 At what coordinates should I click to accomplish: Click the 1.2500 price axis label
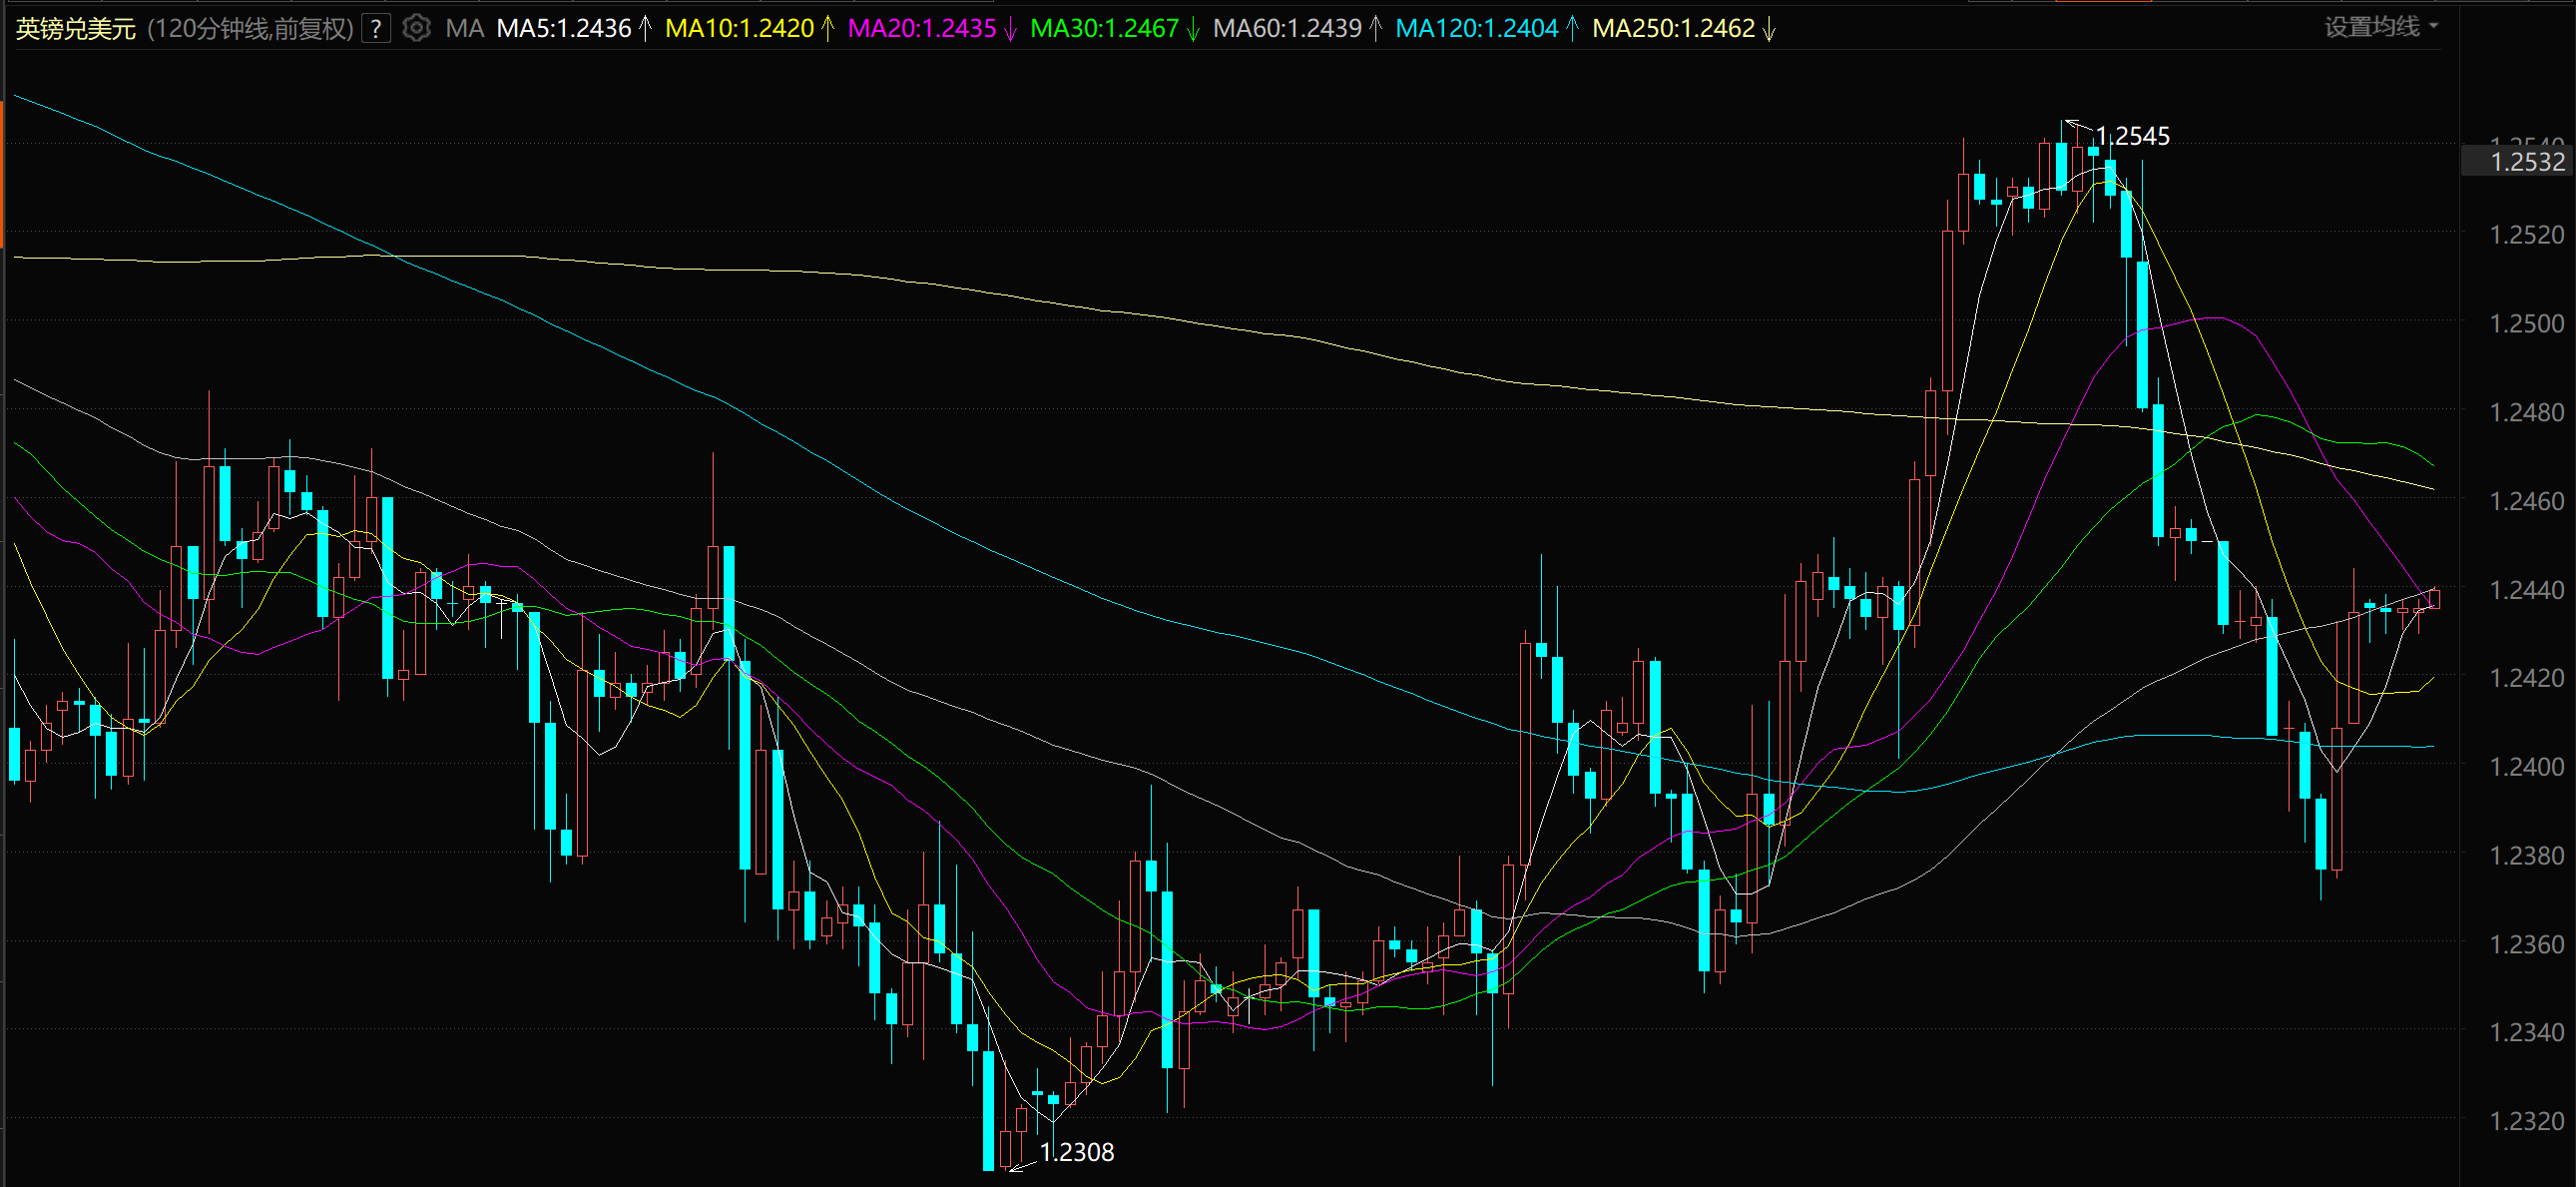pyautogui.click(x=2526, y=324)
